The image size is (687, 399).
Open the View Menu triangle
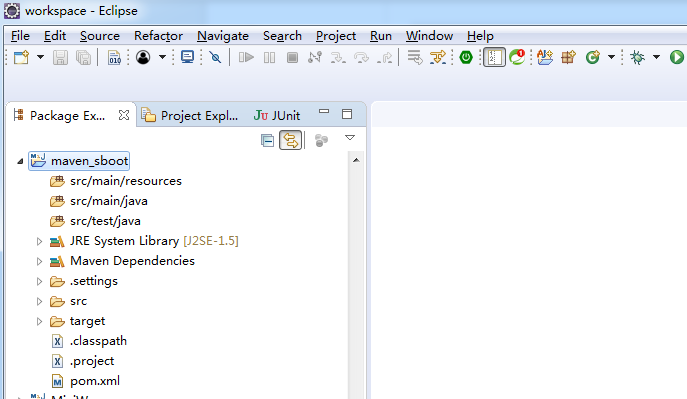[350, 138]
